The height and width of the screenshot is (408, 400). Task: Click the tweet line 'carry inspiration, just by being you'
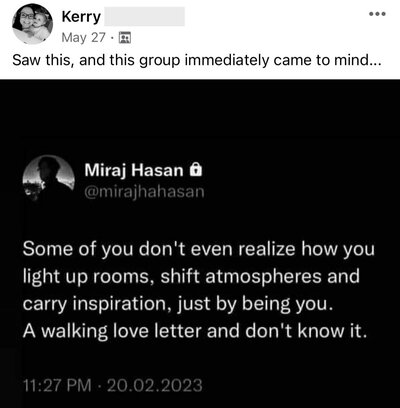click(x=178, y=304)
